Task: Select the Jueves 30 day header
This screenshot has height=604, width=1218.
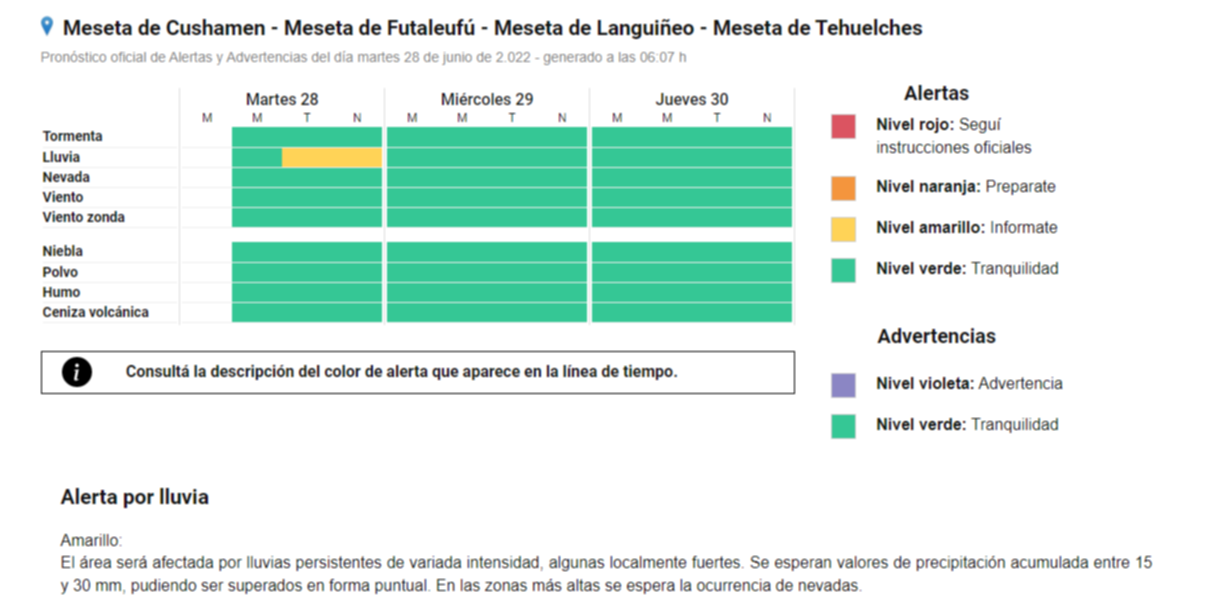Action: tap(692, 99)
